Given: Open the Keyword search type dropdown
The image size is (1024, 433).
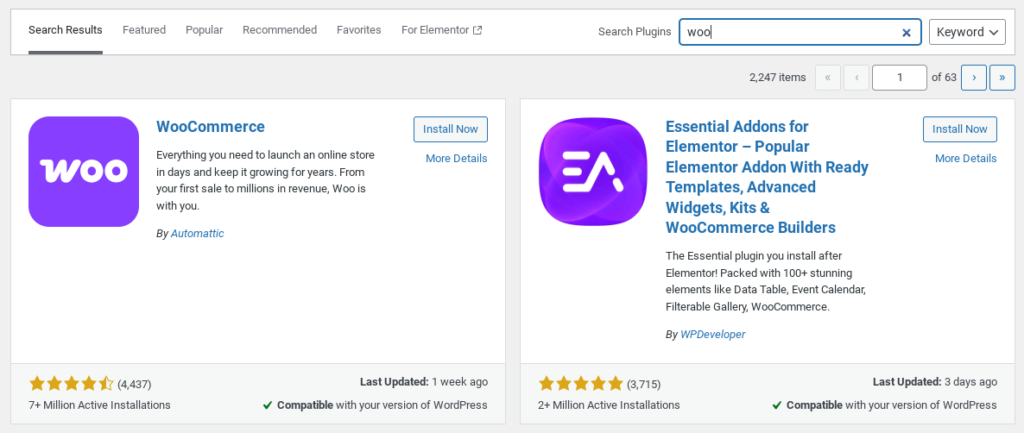Looking at the screenshot, I should coord(967,32).
